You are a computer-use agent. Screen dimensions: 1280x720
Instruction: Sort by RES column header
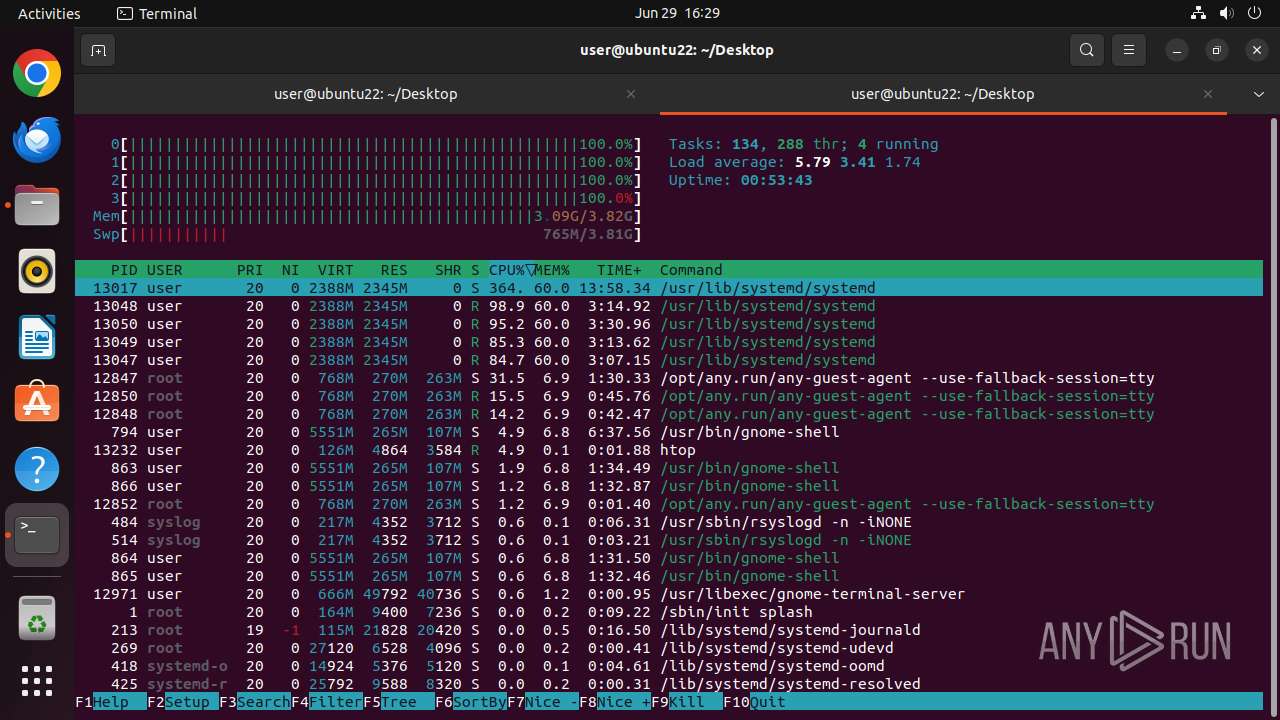[394, 270]
